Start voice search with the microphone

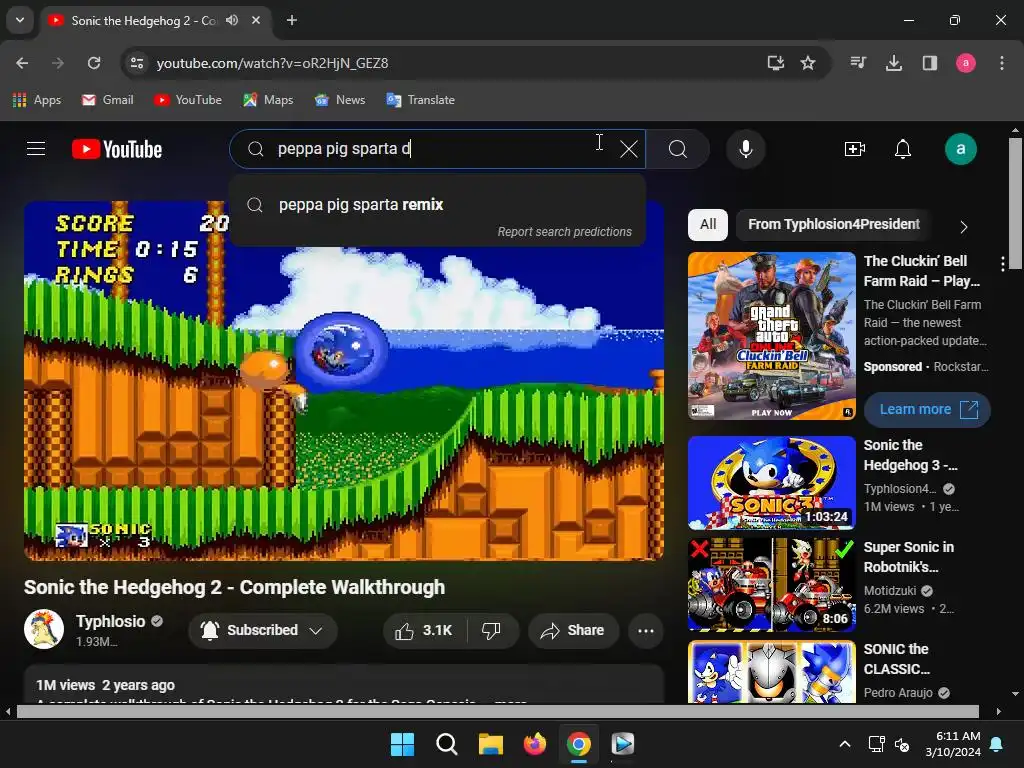(745, 149)
